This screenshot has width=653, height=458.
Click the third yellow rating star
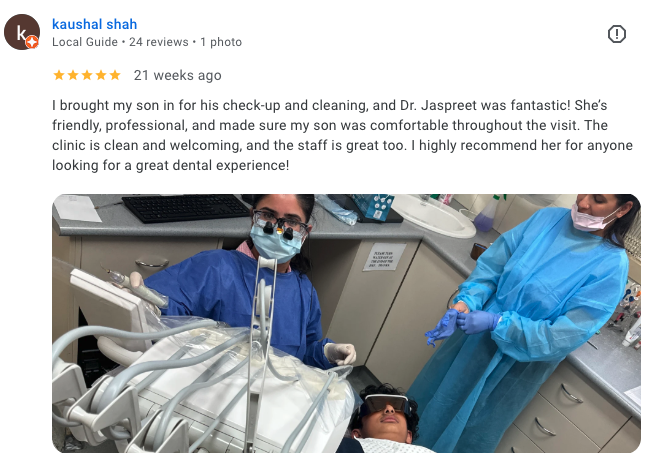(87, 75)
